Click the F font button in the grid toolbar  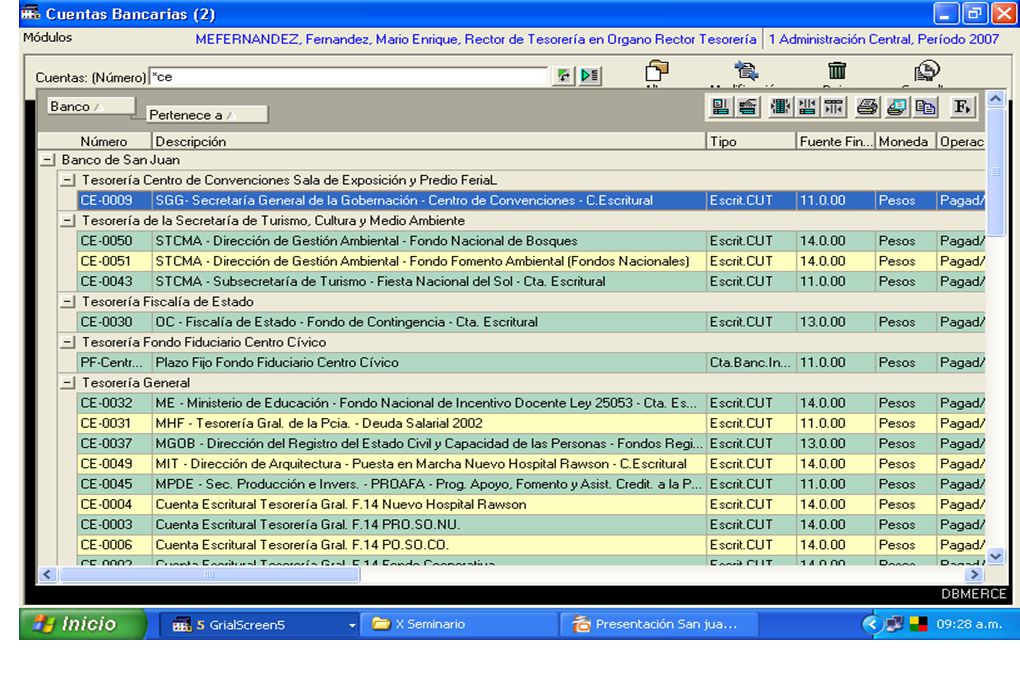(x=962, y=107)
